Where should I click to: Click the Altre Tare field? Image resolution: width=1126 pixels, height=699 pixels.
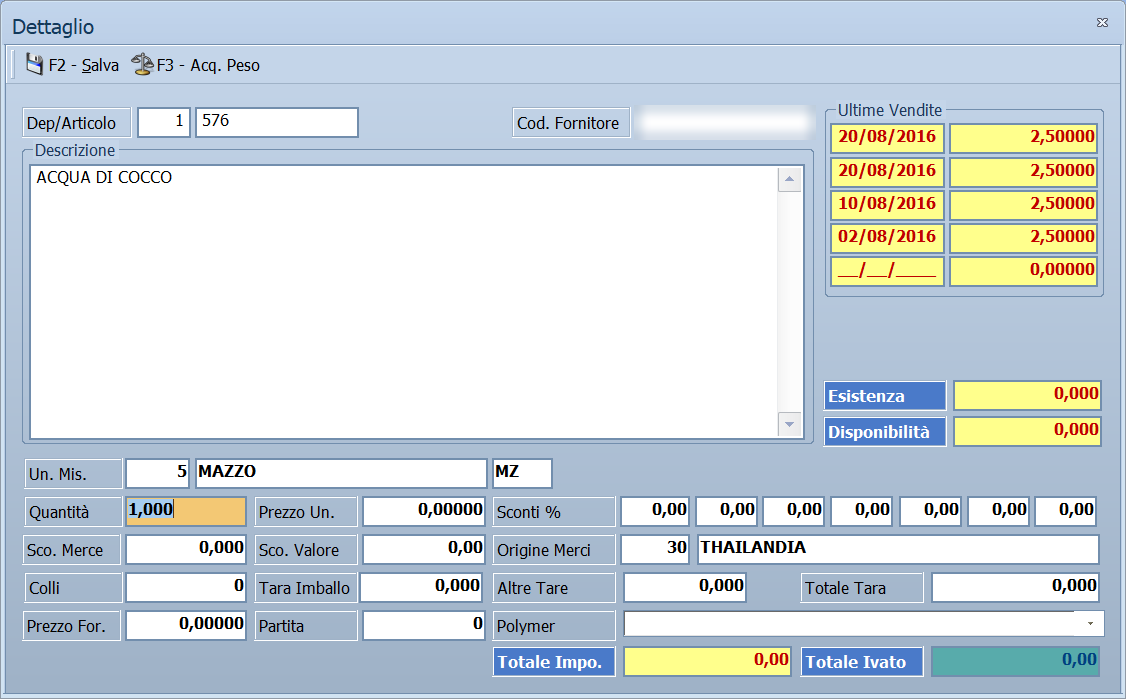pyautogui.click(x=685, y=587)
